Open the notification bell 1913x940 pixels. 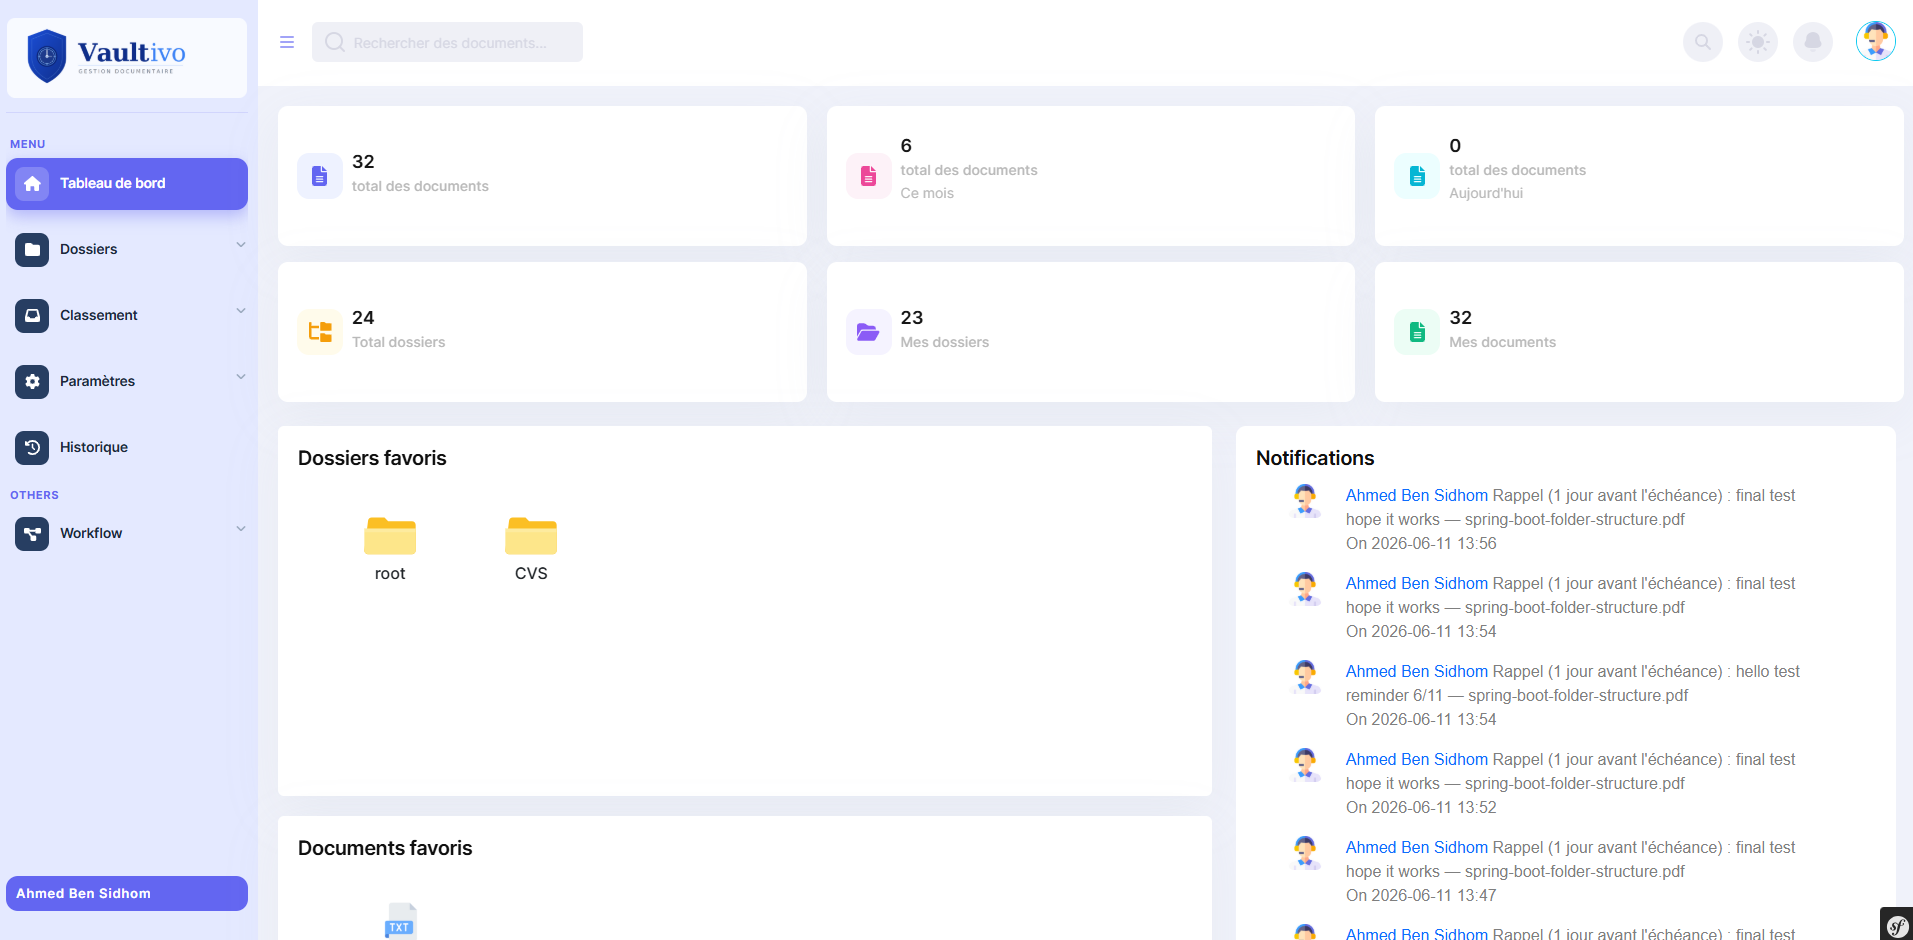(x=1812, y=42)
